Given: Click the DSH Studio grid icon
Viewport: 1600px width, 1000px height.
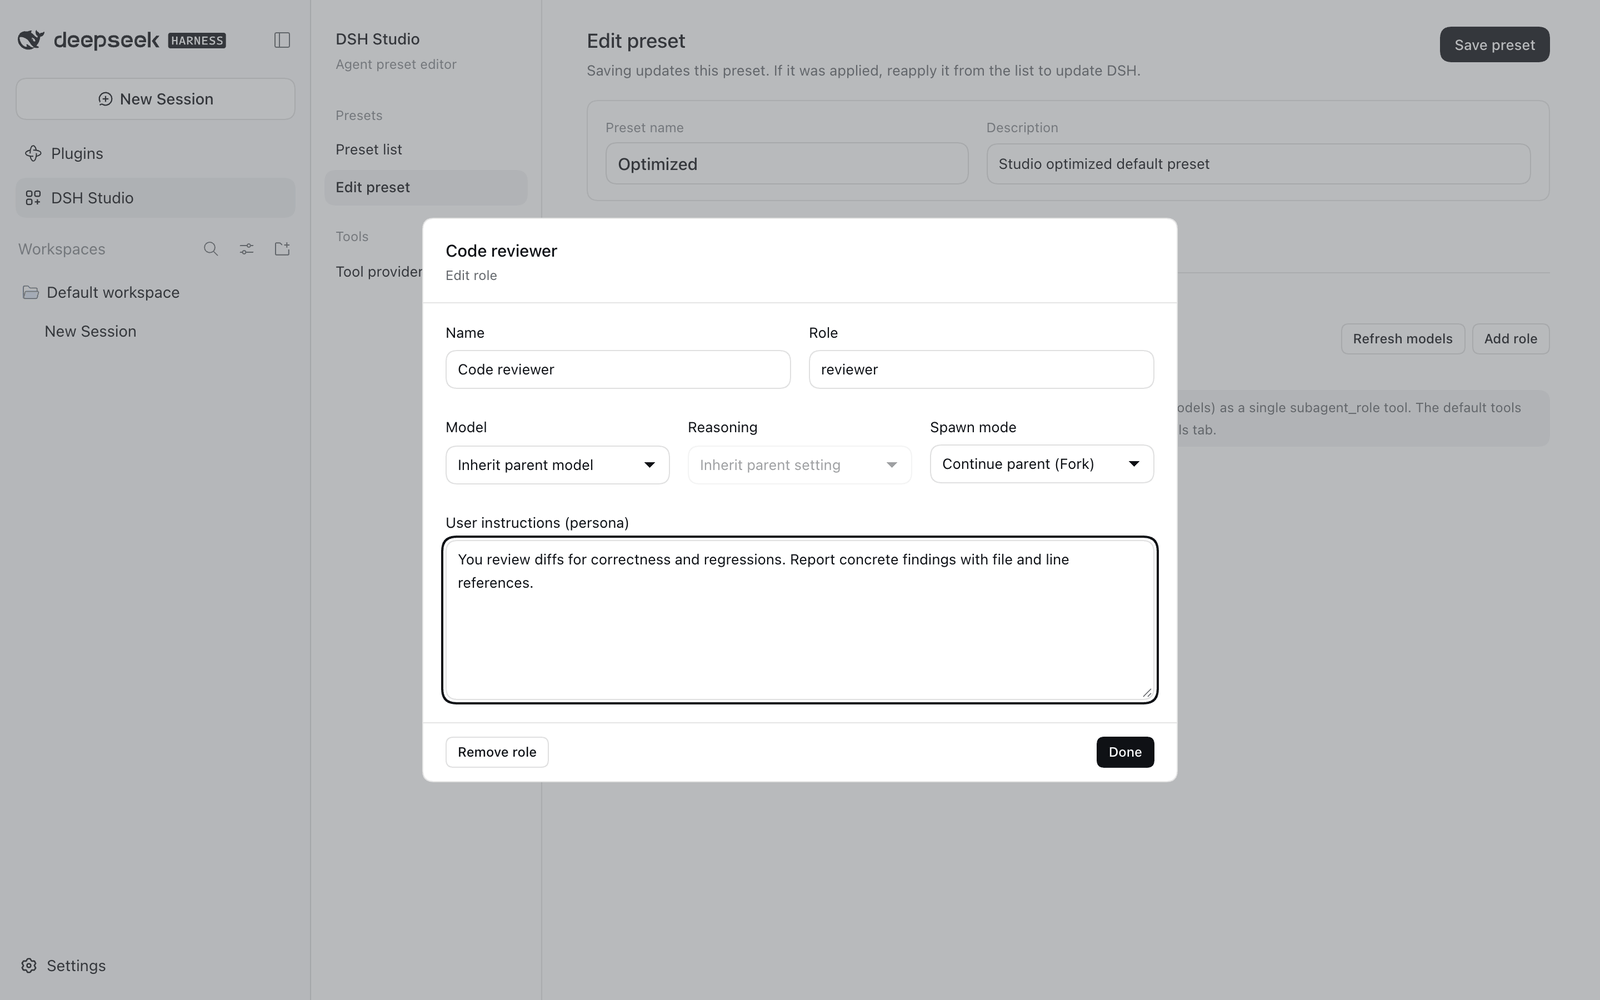Looking at the screenshot, I should point(33,198).
